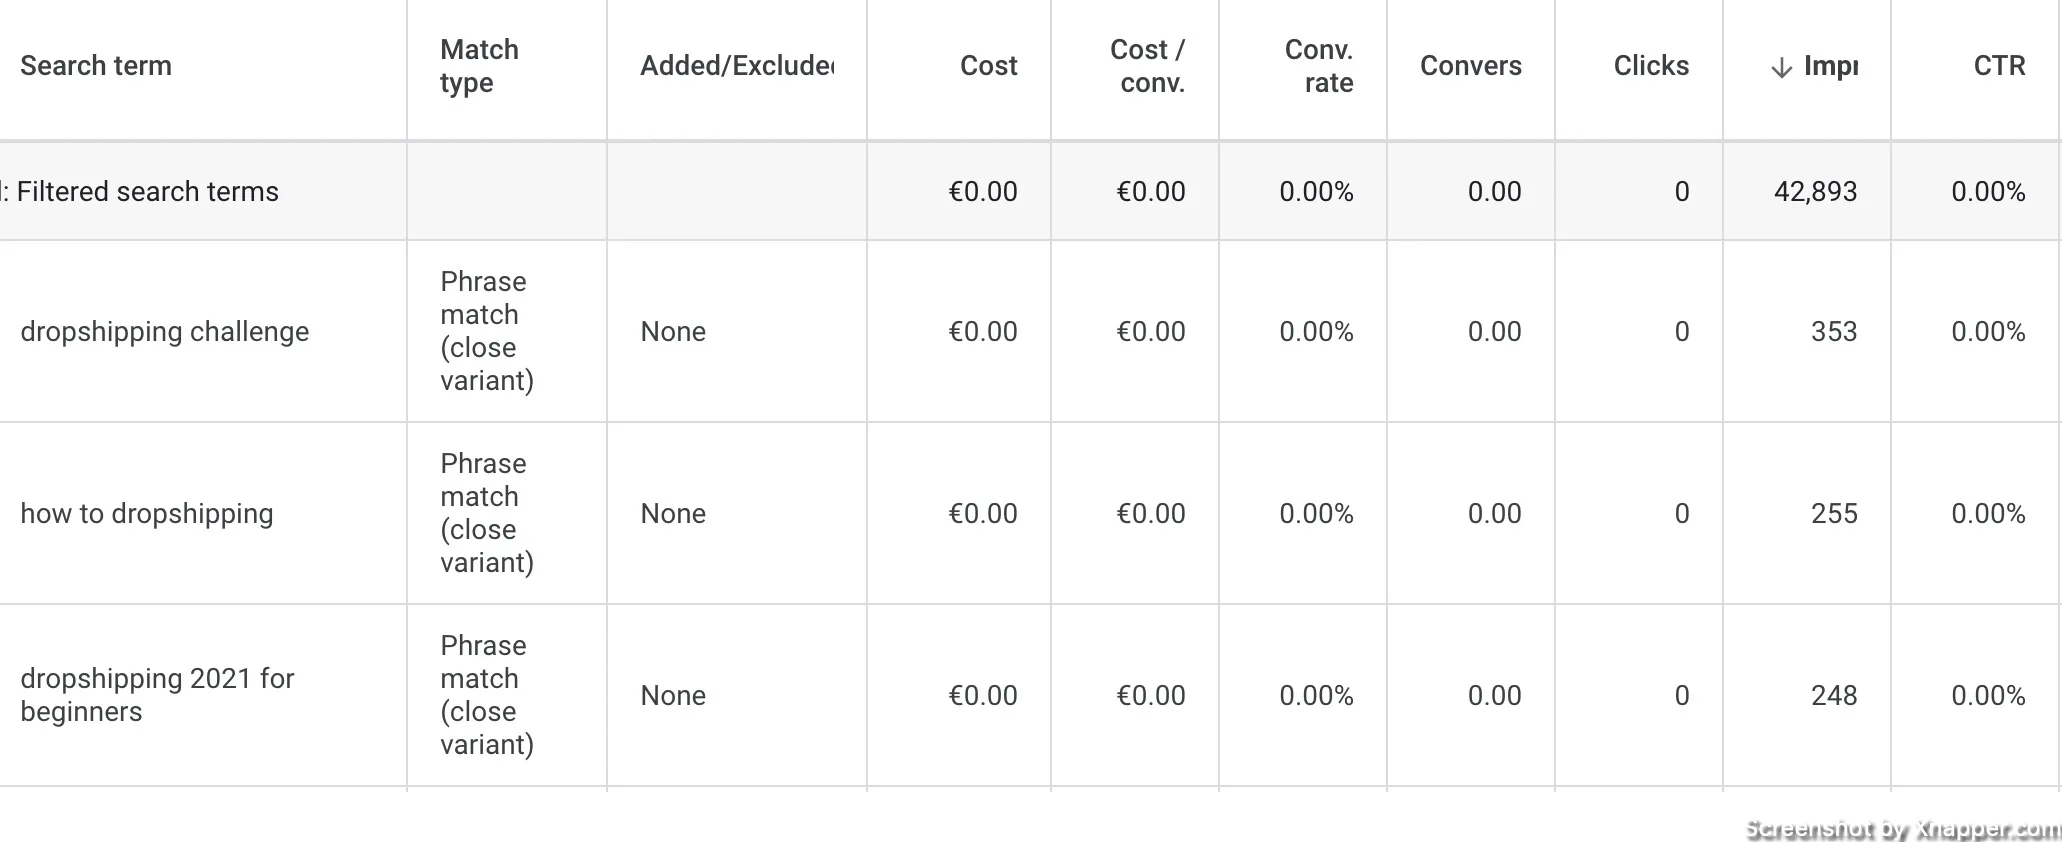
Task: Click the 42,893 impressions total value
Action: click(1815, 192)
